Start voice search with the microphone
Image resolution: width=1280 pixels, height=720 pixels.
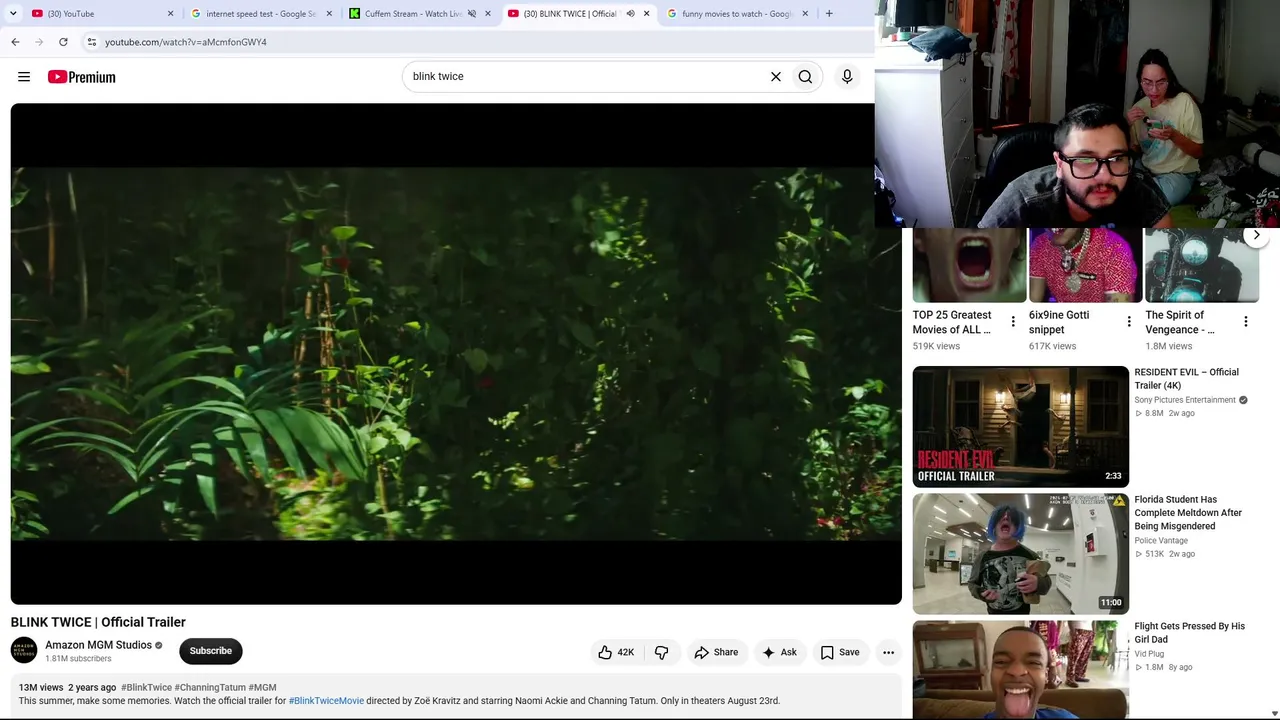point(847,76)
